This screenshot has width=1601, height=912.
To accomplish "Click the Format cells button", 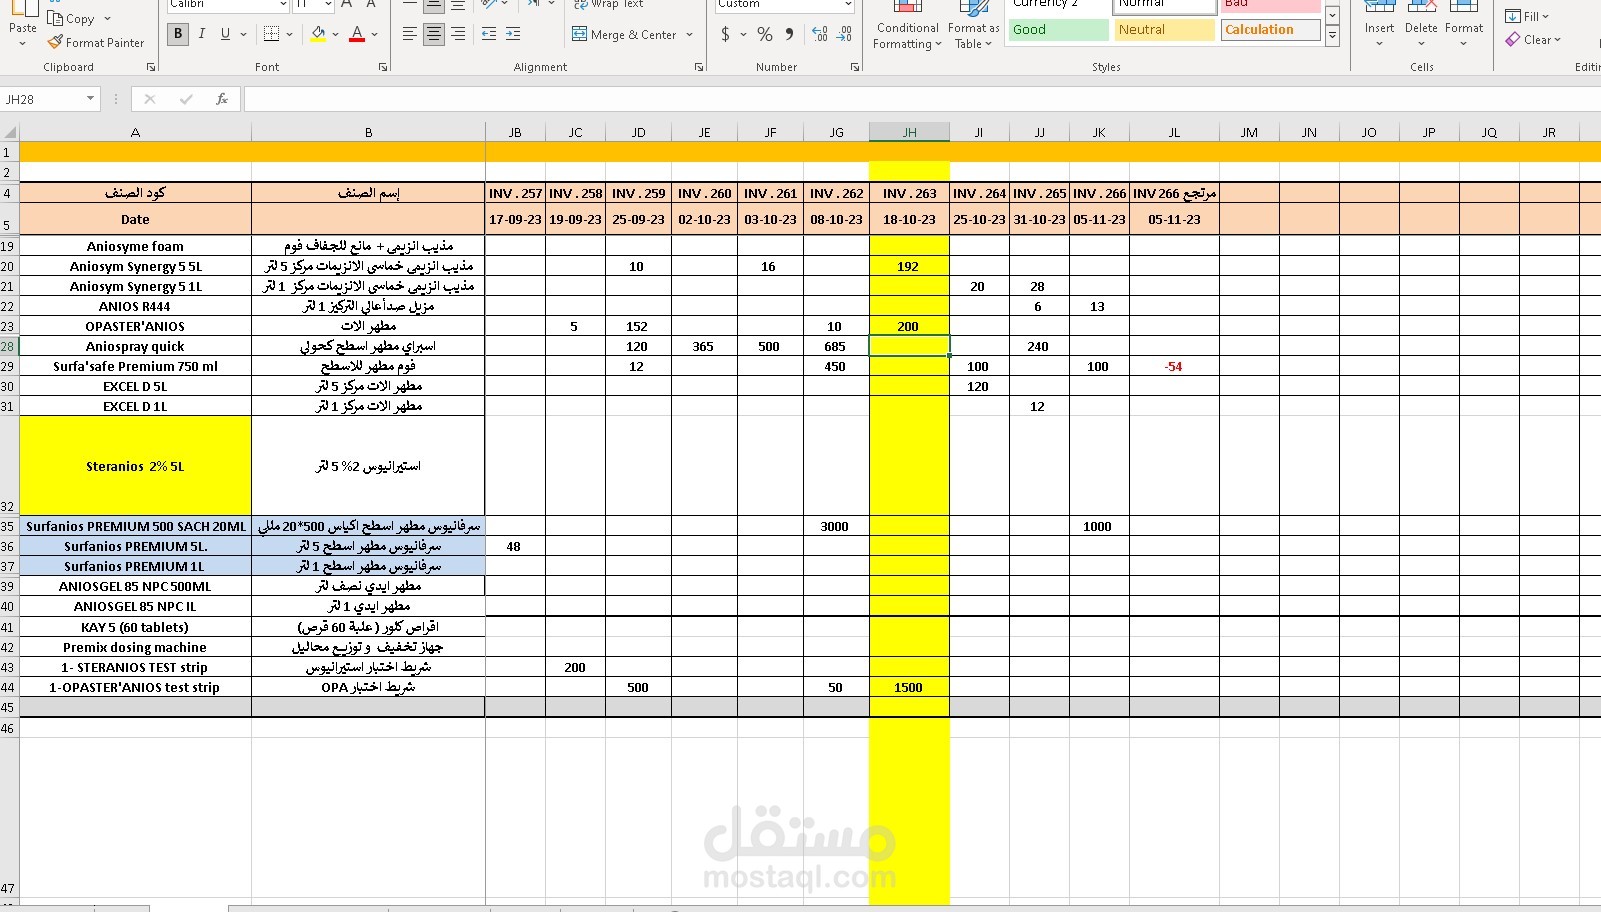I will point(1464,22).
